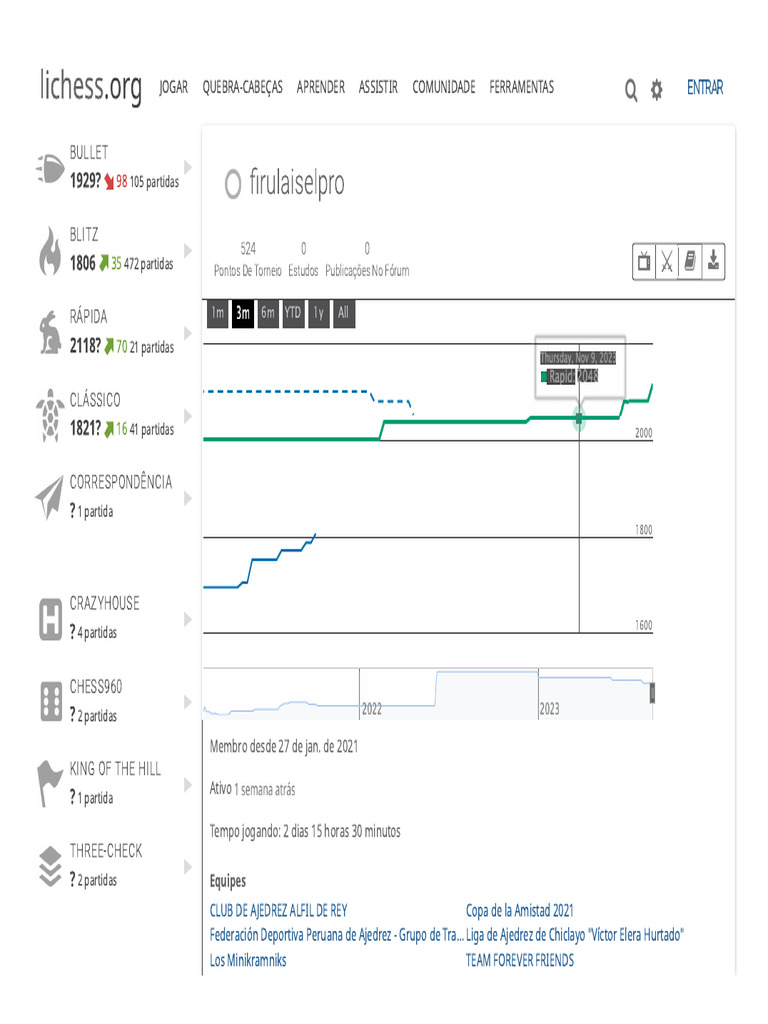
Task: Click the 2022 marker on timeline navigator
Action: 371,708
